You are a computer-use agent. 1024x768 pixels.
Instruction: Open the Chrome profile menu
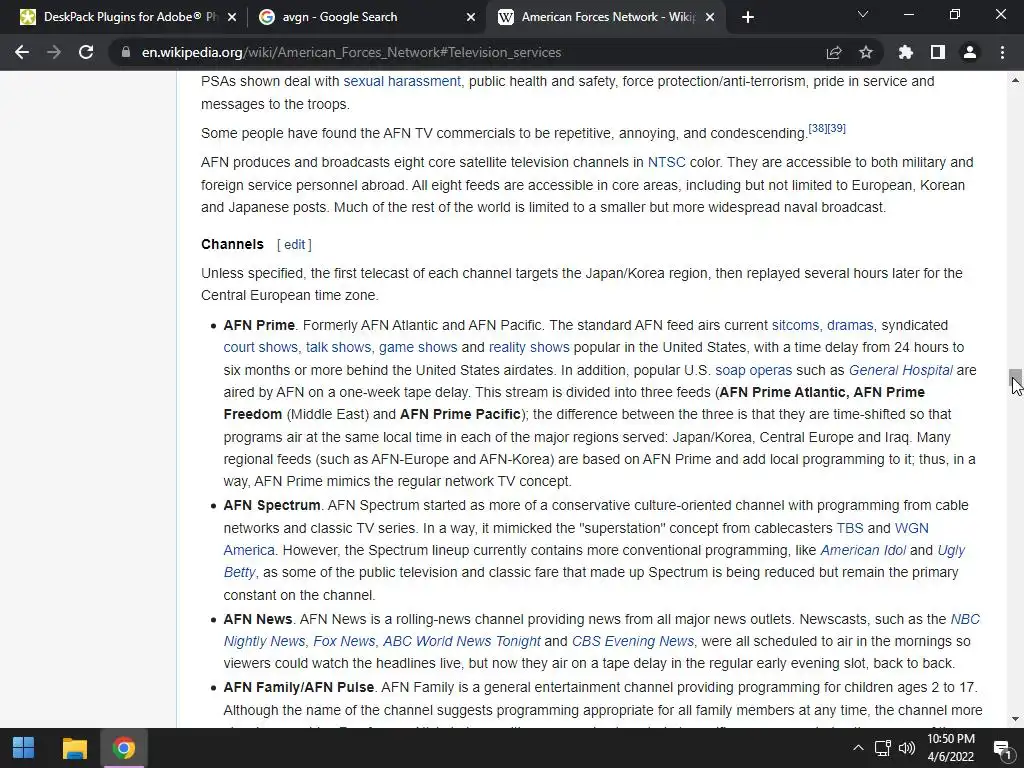coord(970,52)
